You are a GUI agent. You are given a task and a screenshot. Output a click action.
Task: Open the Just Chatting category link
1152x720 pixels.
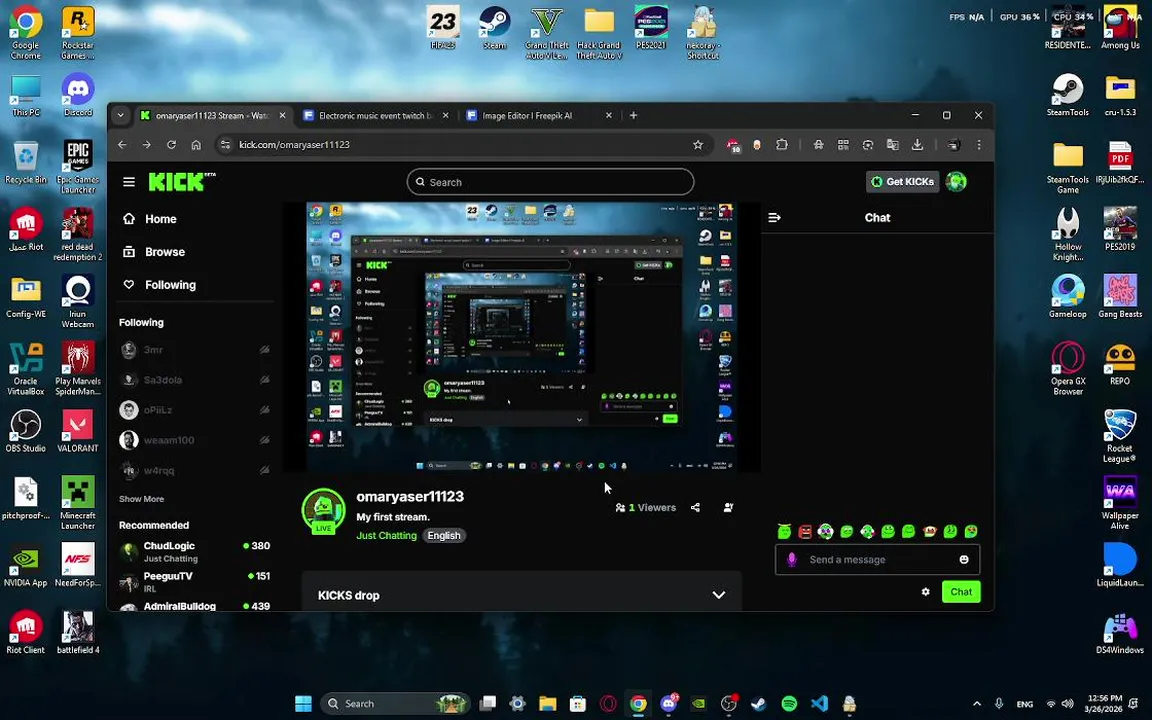(x=386, y=536)
